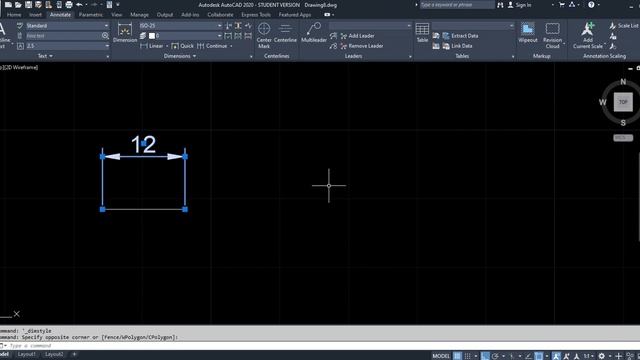
Task: Toggle object snap in status bar
Action: pyautogui.click(x=539, y=356)
